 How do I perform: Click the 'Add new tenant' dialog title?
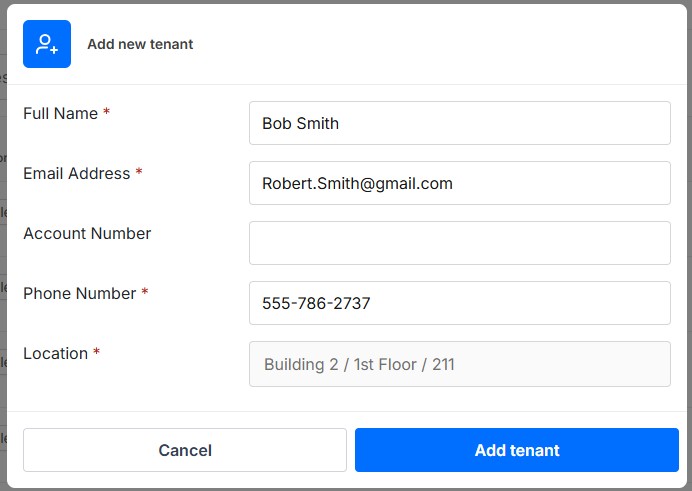point(140,44)
